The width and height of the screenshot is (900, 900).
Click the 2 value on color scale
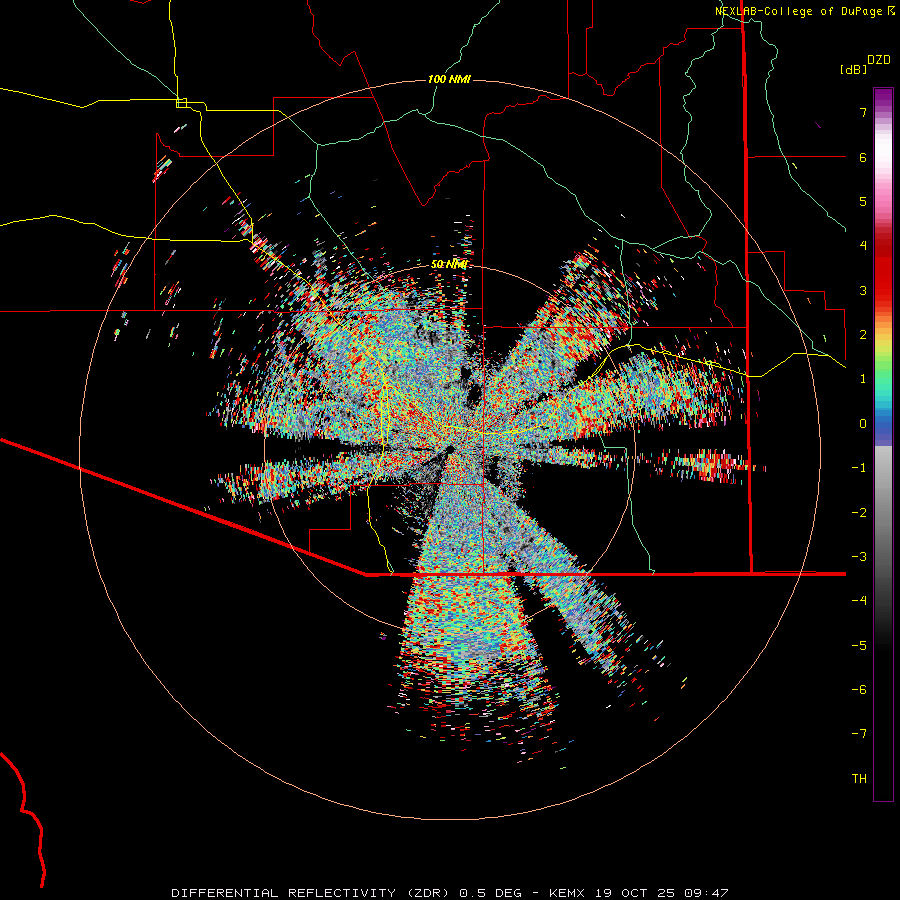coord(863,335)
